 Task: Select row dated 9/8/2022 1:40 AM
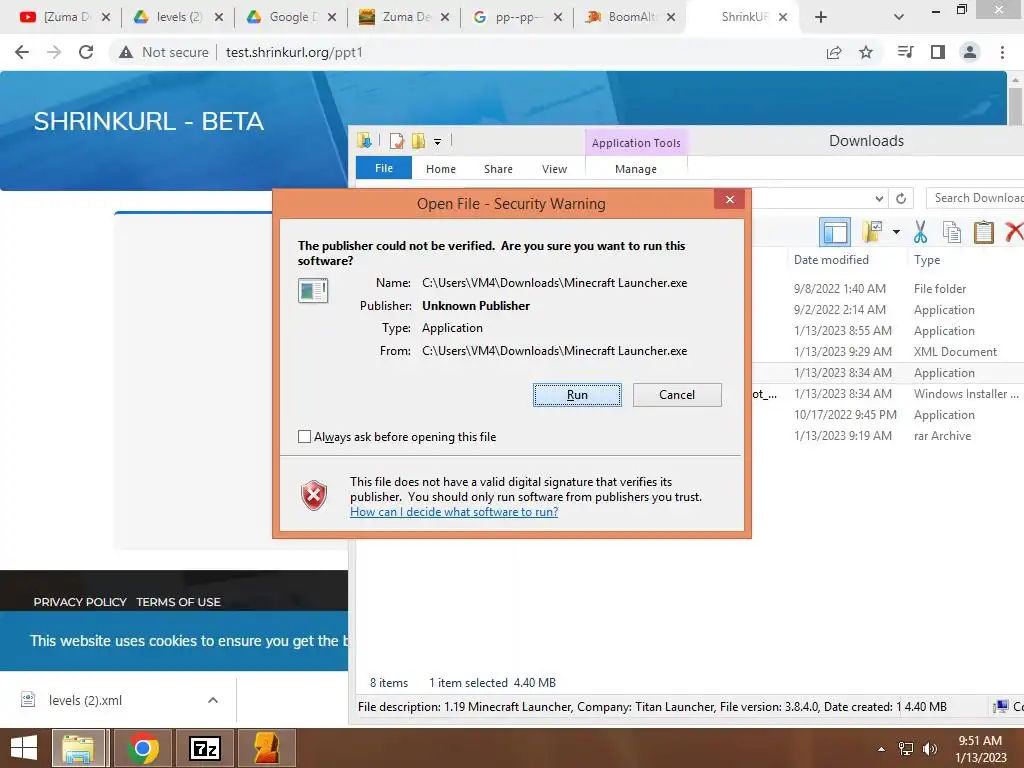coord(888,288)
